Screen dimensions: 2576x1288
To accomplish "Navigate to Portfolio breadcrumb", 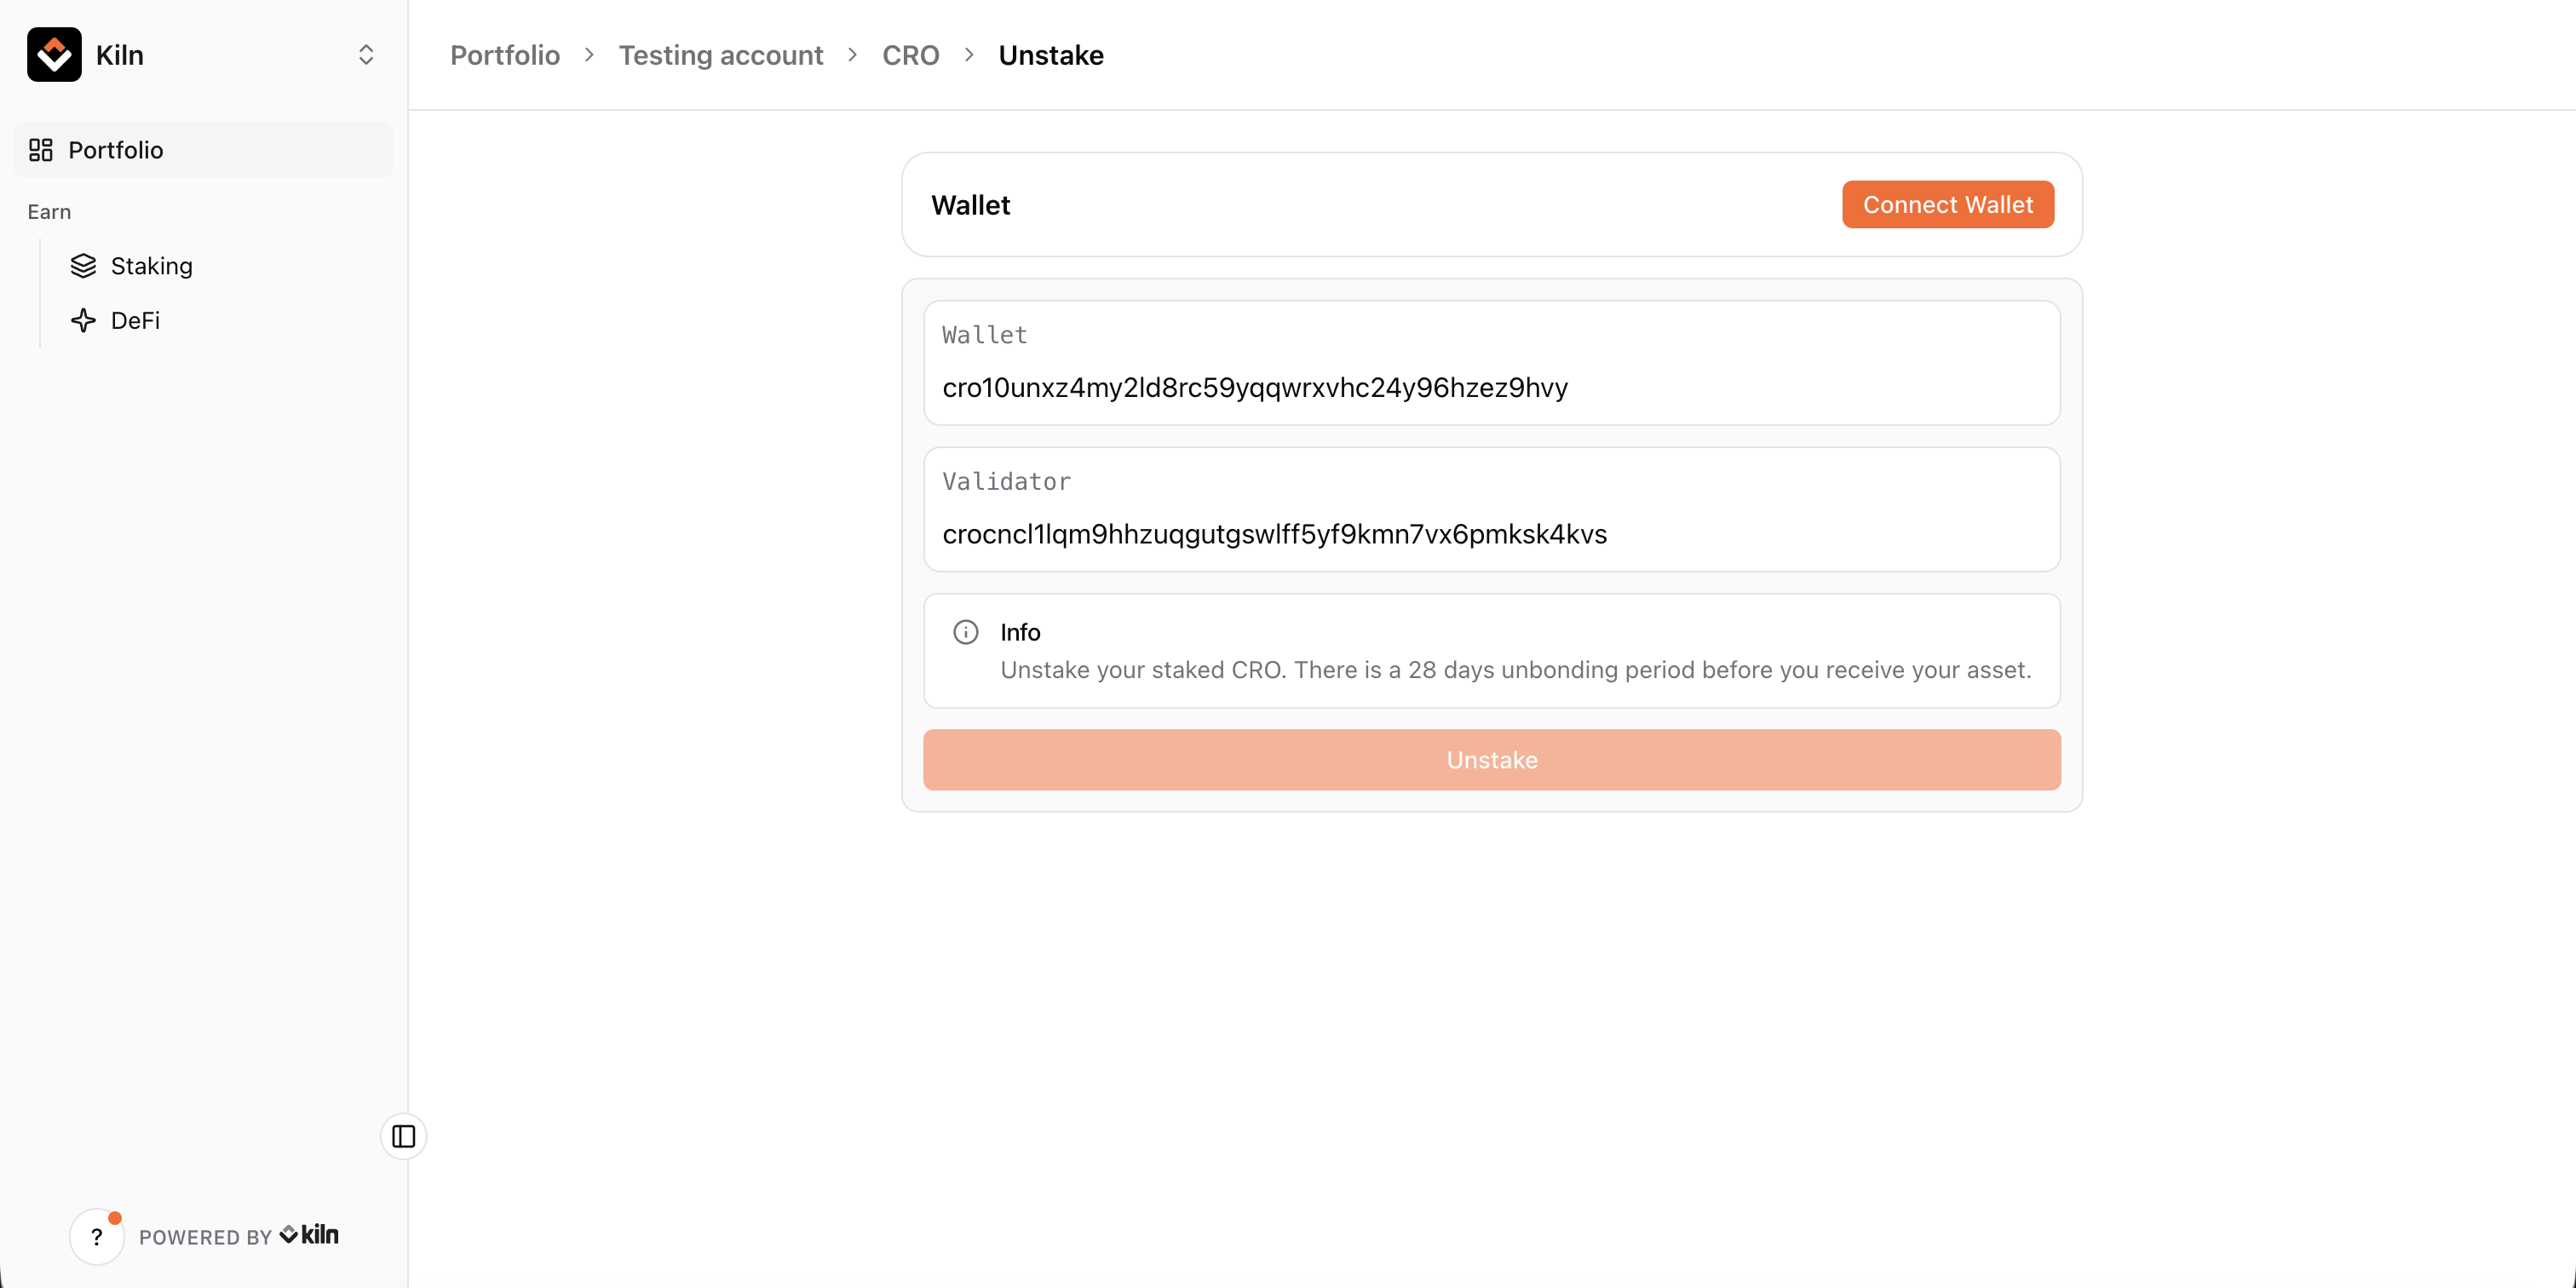I will tap(504, 55).
